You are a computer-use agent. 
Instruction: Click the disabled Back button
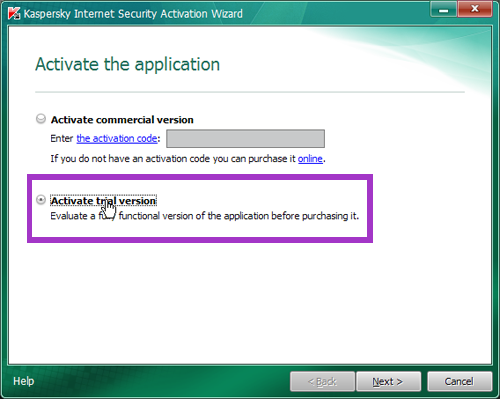click(322, 381)
